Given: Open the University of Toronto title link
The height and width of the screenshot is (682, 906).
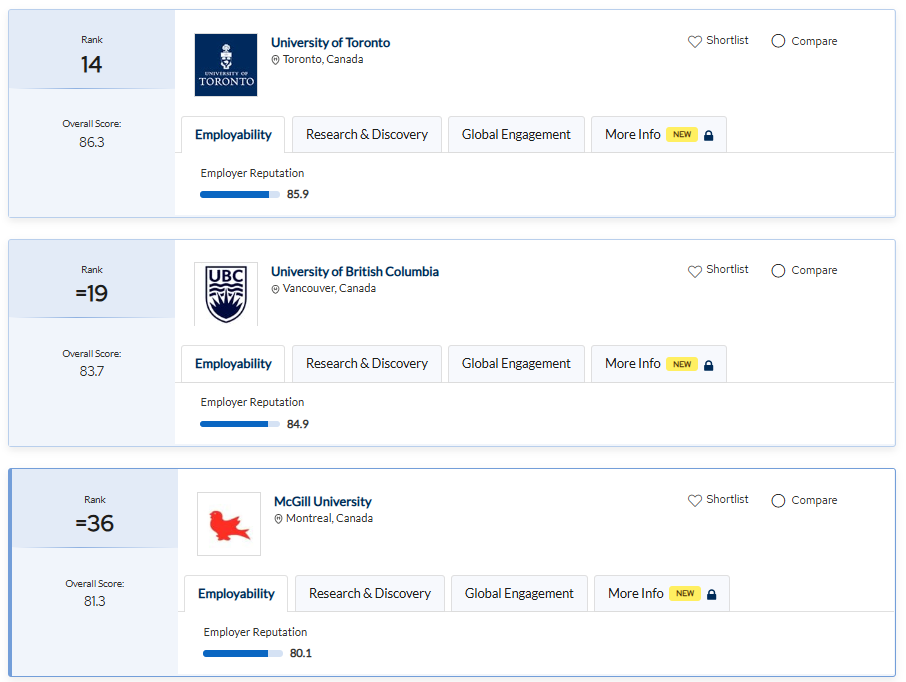Looking at the screenshot, I should click(x=331, y=43).
